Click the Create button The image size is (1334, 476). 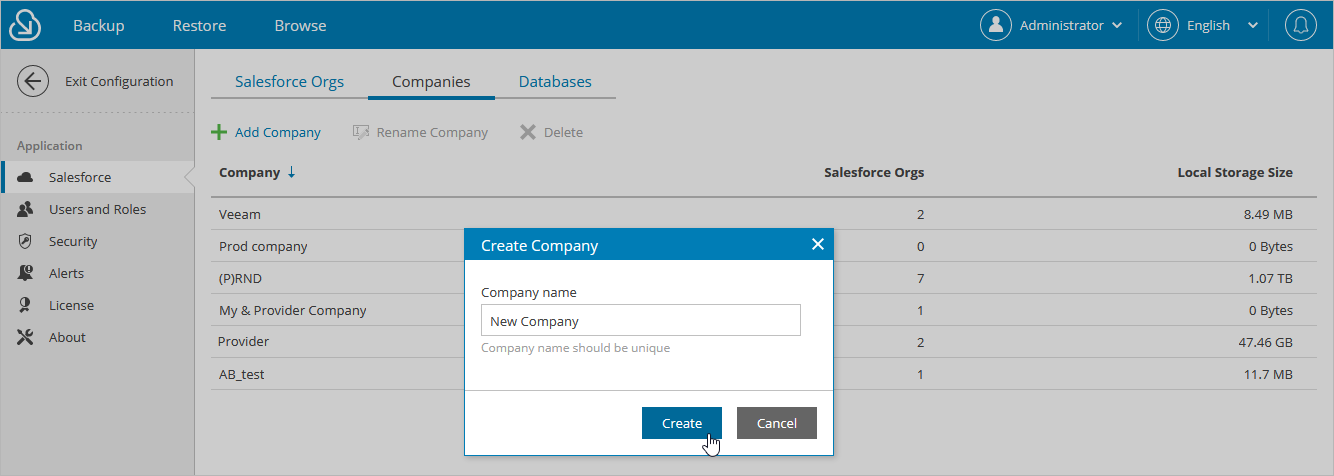click(x=682, y=423)
